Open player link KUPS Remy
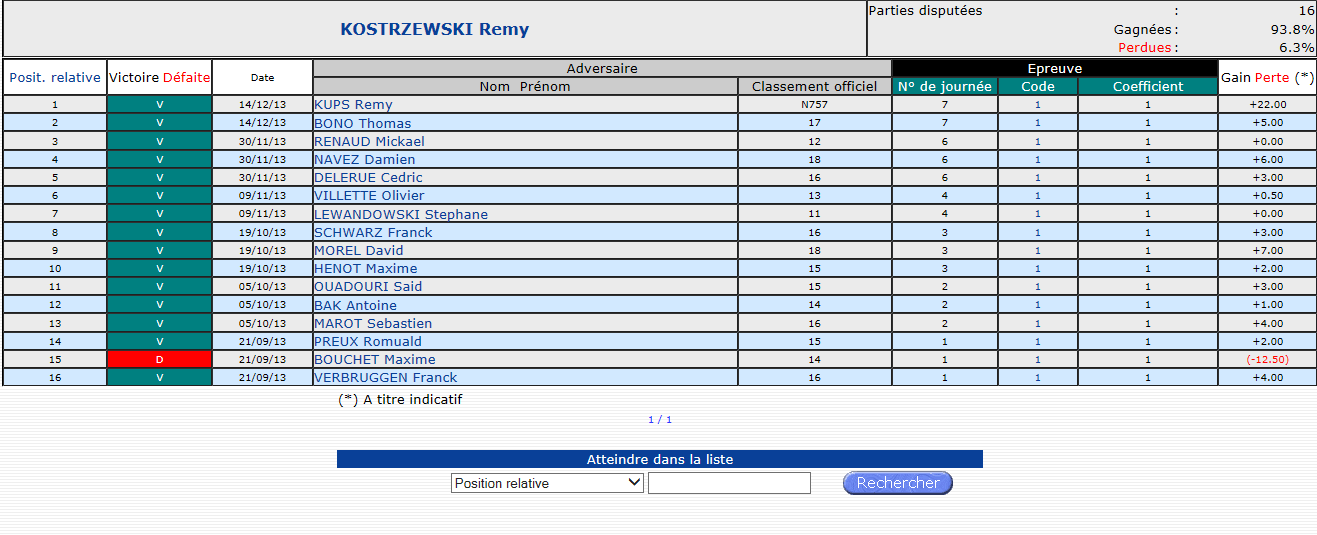 (353, 105)
